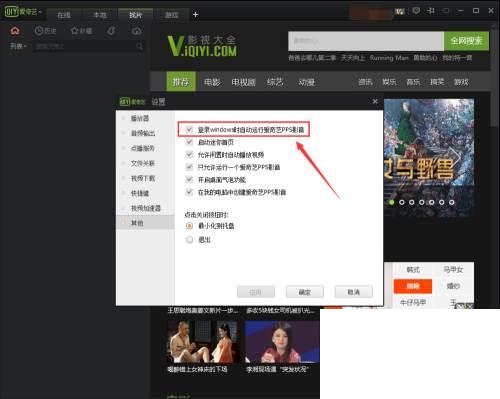Click the cloud icon in the sidebar toolbar

coord(137,31)
